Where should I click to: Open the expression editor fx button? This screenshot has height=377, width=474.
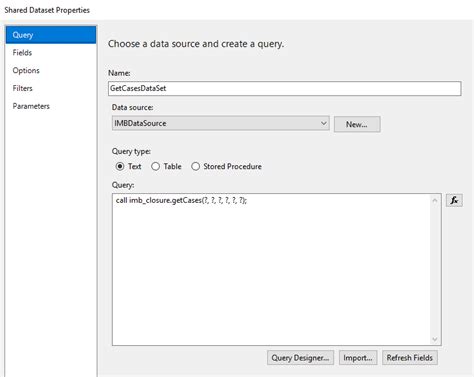click(x=454, y=200)
